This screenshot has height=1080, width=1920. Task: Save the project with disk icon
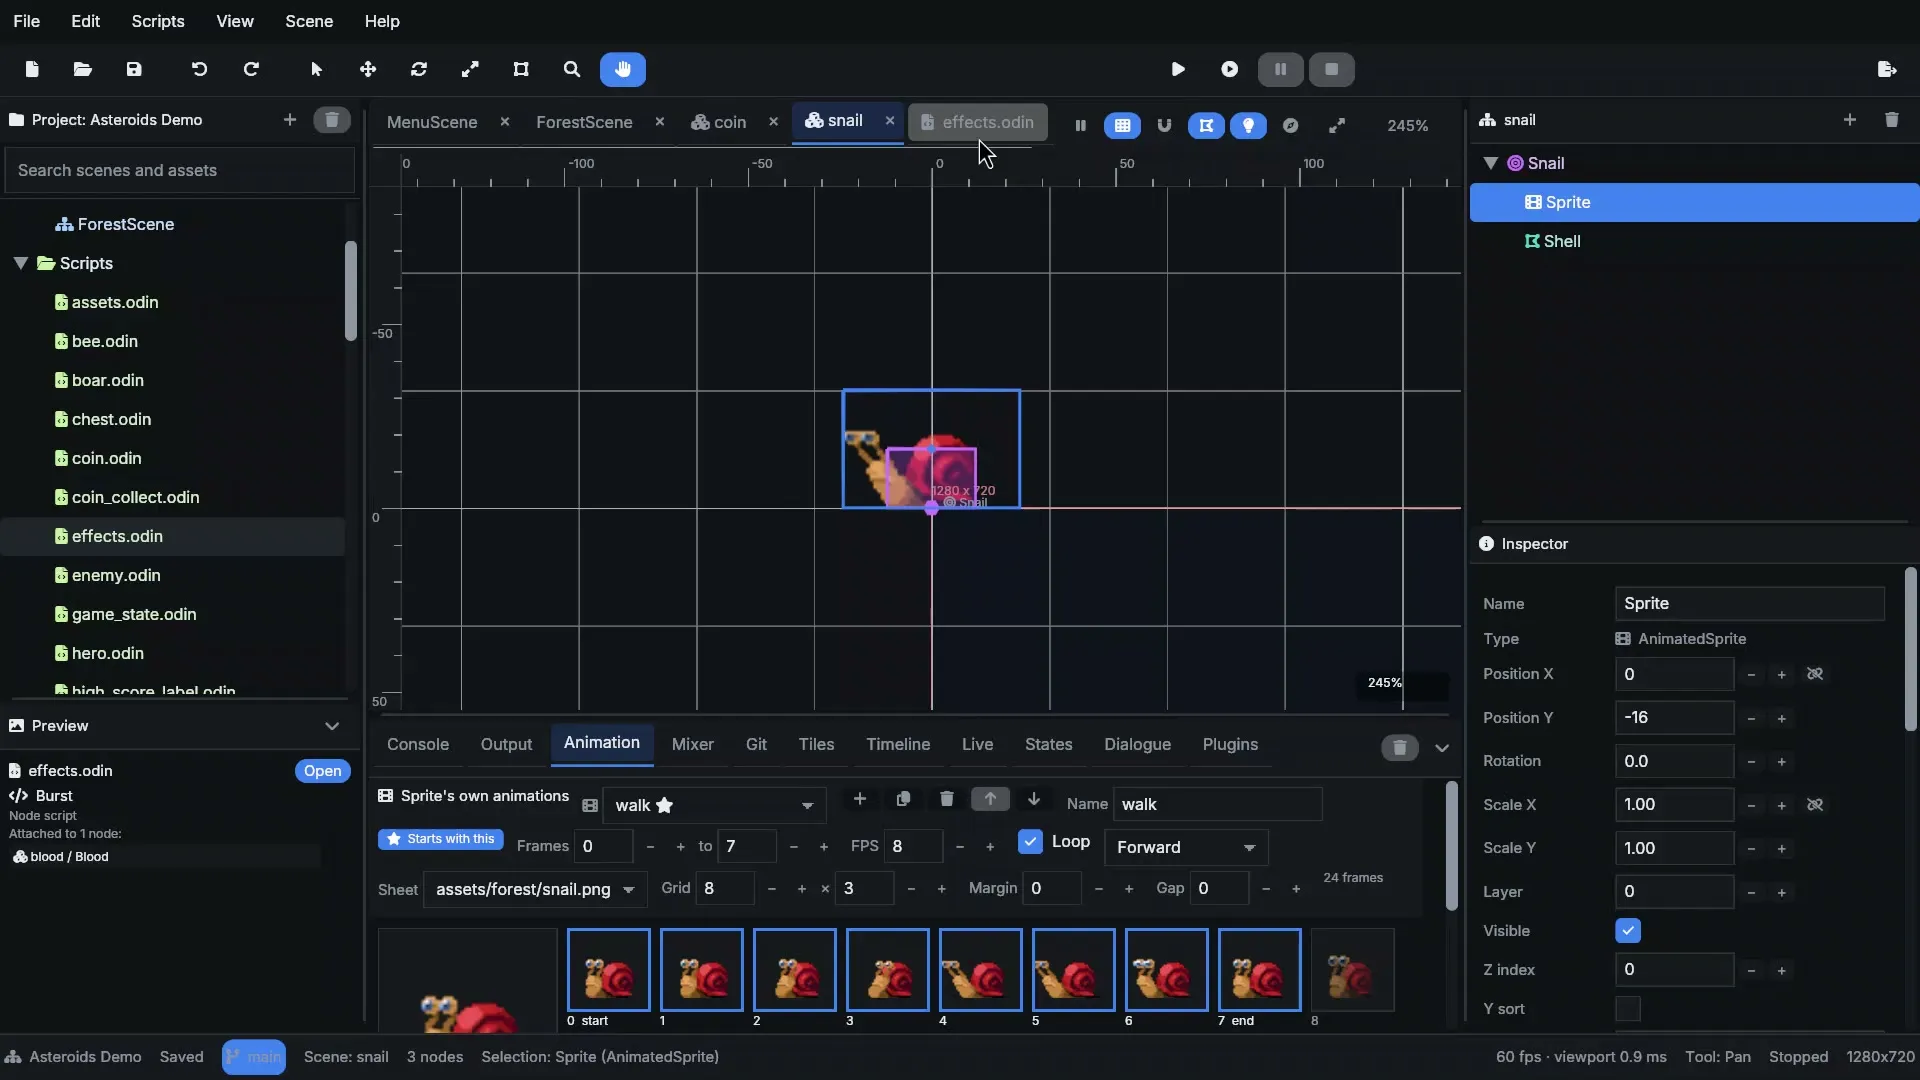134,69
